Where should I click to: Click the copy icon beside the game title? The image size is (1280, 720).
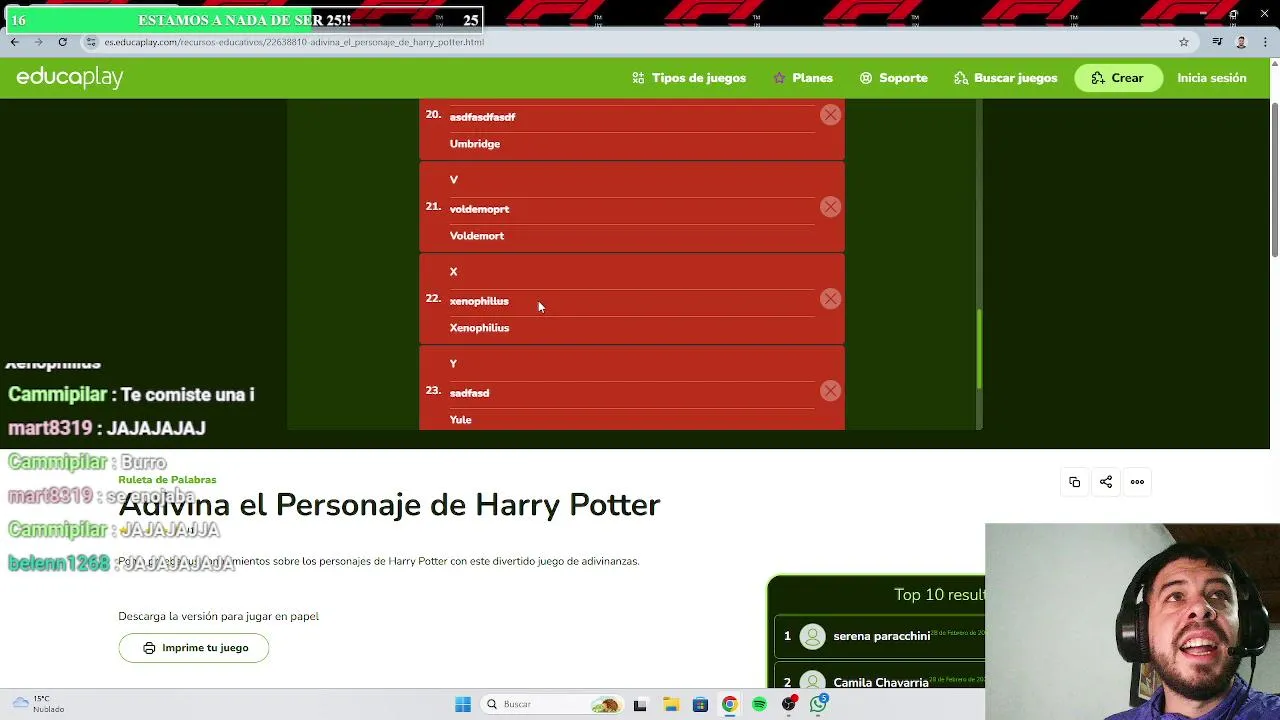(x=1074, y=482)
